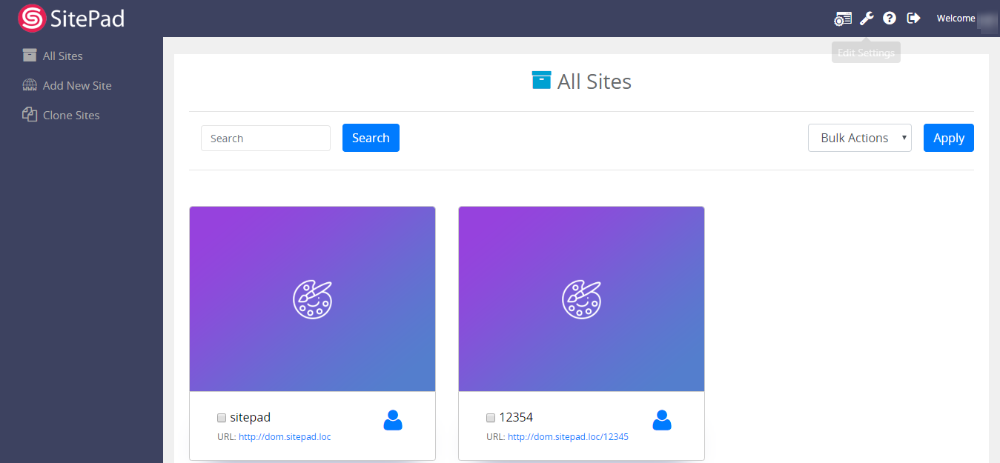Open the control panel icon in header

pyautogui.click(x=843, y=18)
